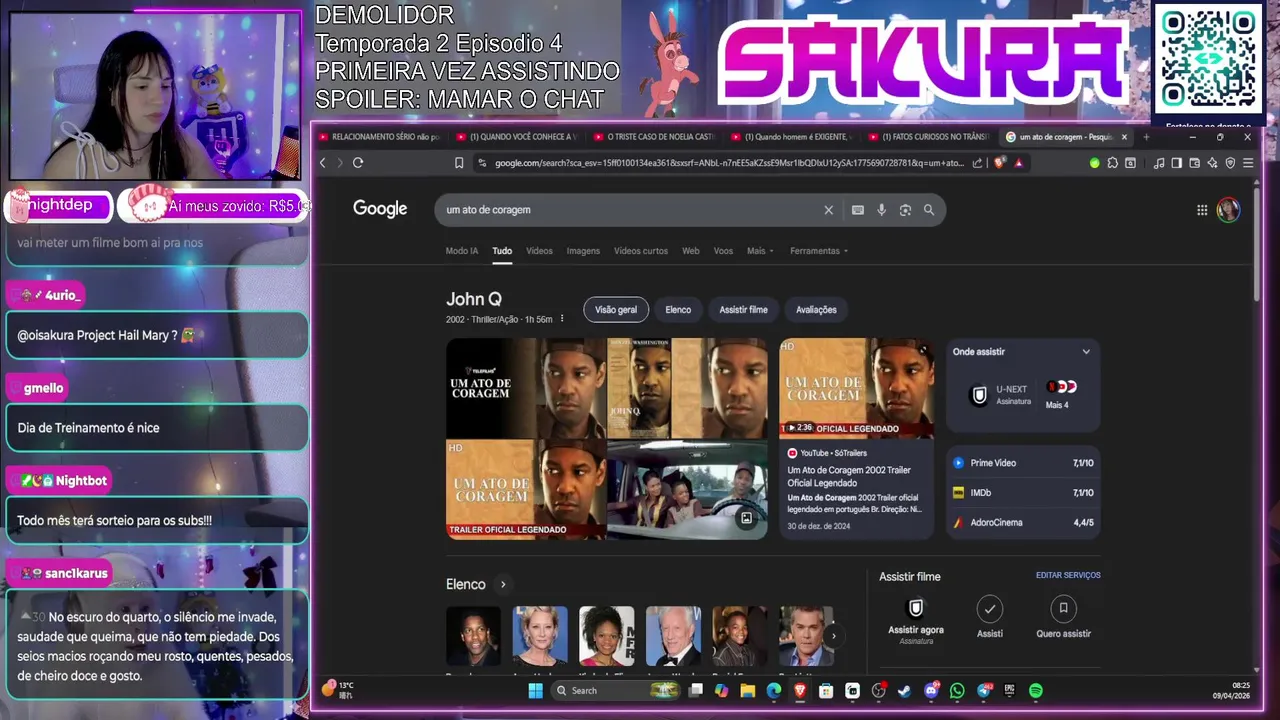Open the Brave Shields lion icon
Screen dimensions: 1280x720
[999, 163]
